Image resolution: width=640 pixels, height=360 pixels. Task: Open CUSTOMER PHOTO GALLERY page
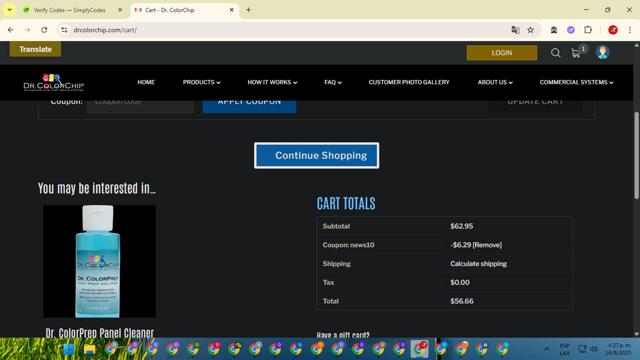pos(409,82)
